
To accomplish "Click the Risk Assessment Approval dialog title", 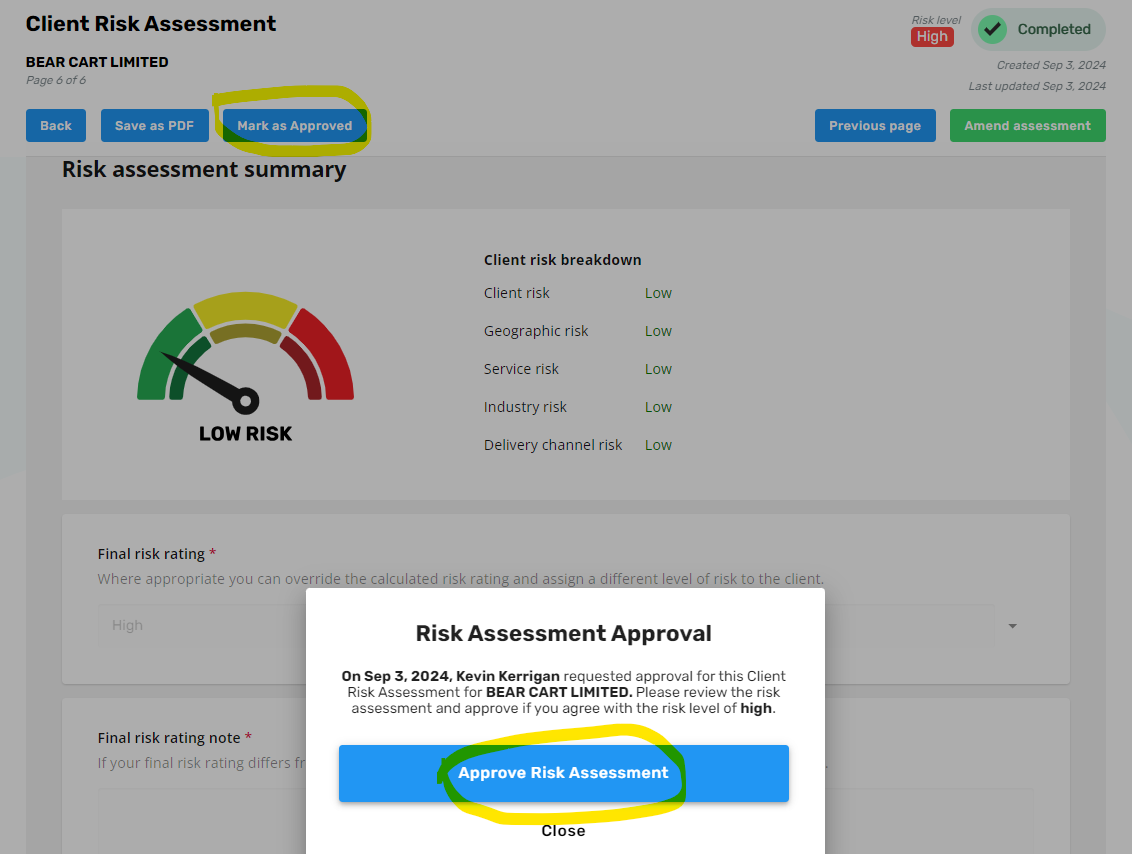I will click(564, 633).
